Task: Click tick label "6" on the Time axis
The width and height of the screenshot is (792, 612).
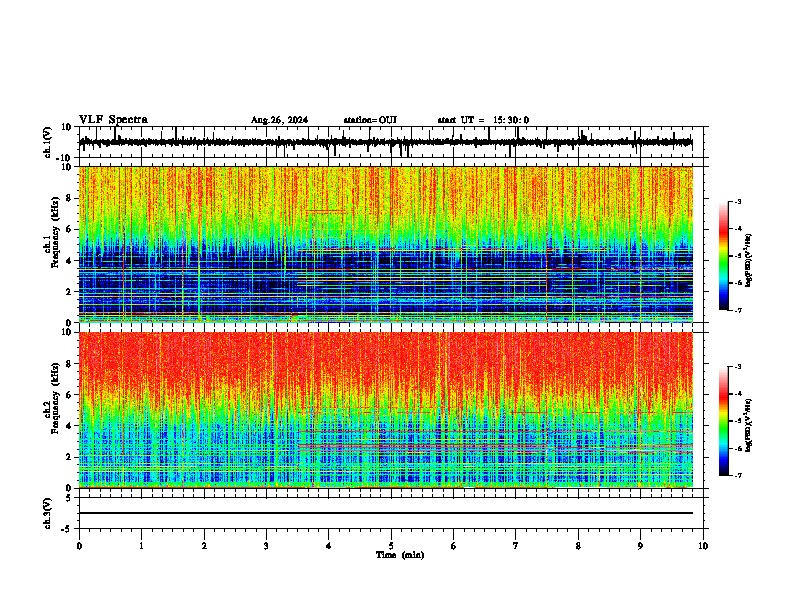Action: click(x=454, y=546)
